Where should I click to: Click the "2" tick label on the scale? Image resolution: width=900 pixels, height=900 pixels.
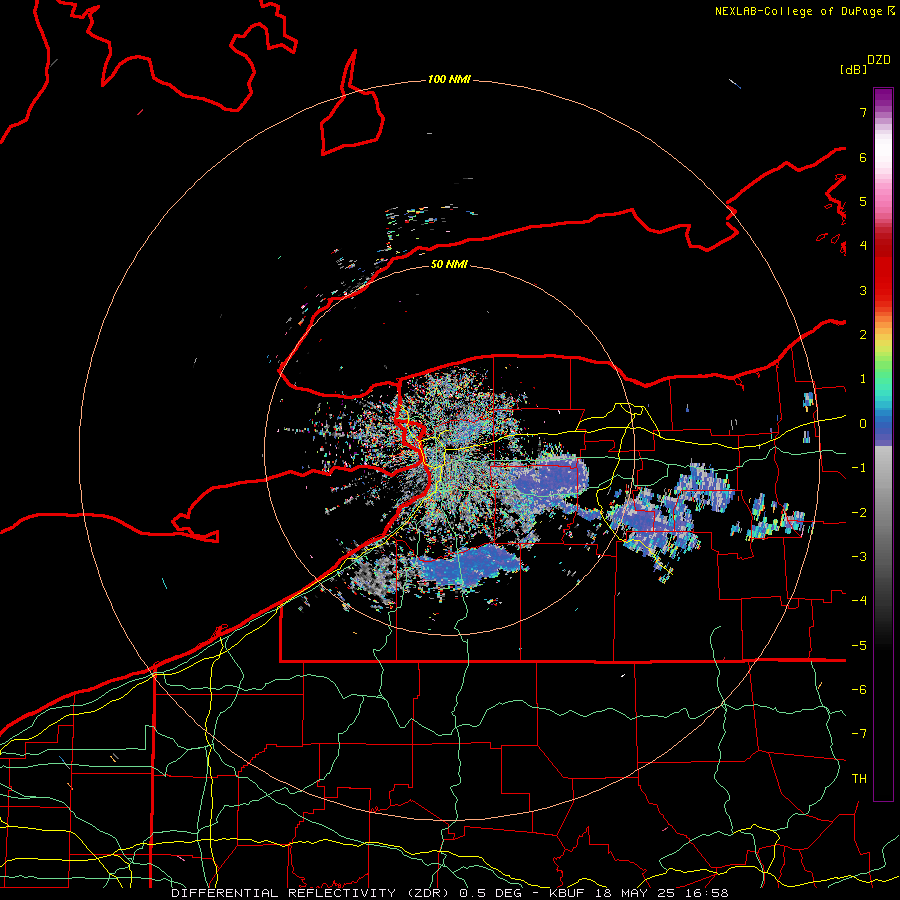point(863,335)
